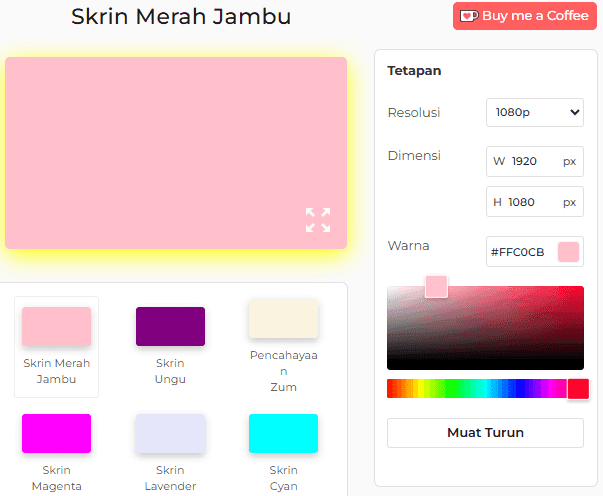This screenshot has width=603, height=496.
Task: Click the Skrin Magenta label text
Action: [57, 478]
